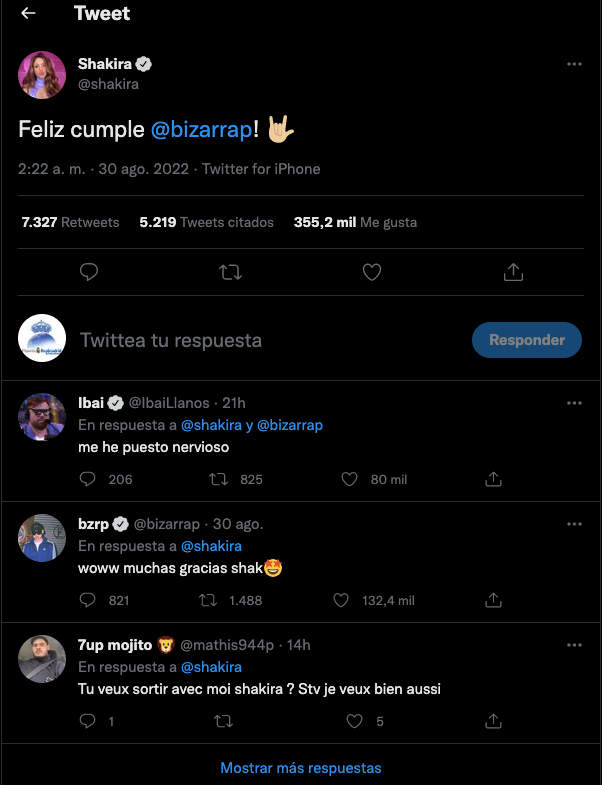Open more options on Shakira's tweet
602x785 pixels.
pyautogui.click(x=574, y=64)
